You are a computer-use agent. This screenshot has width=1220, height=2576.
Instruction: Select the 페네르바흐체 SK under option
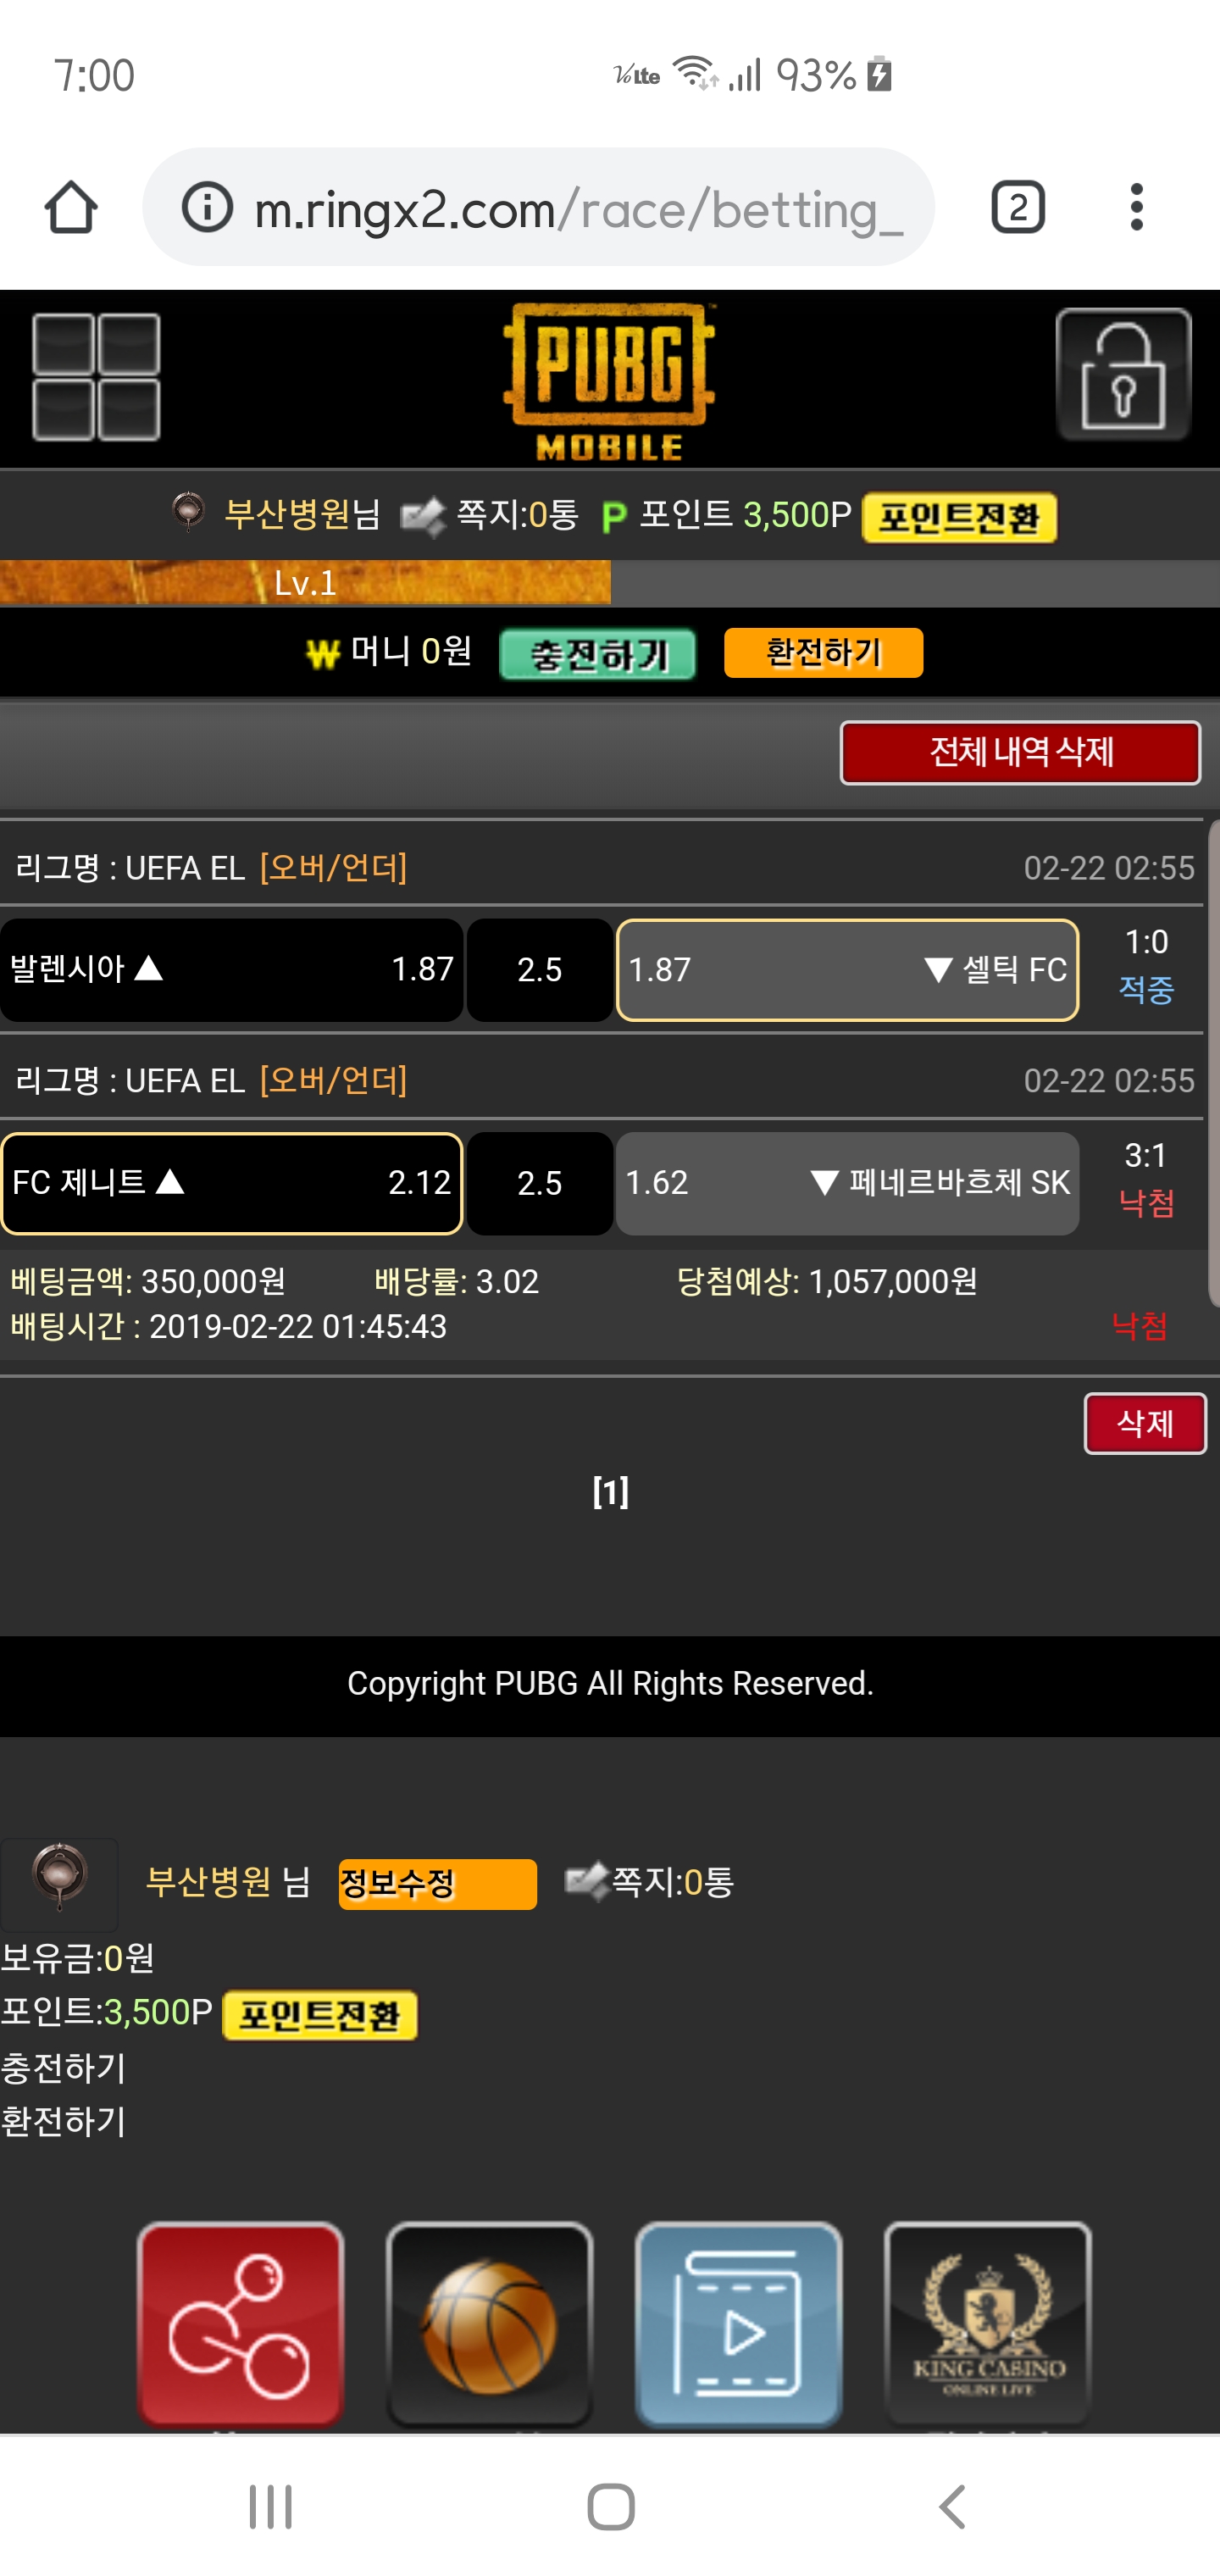847,1183
